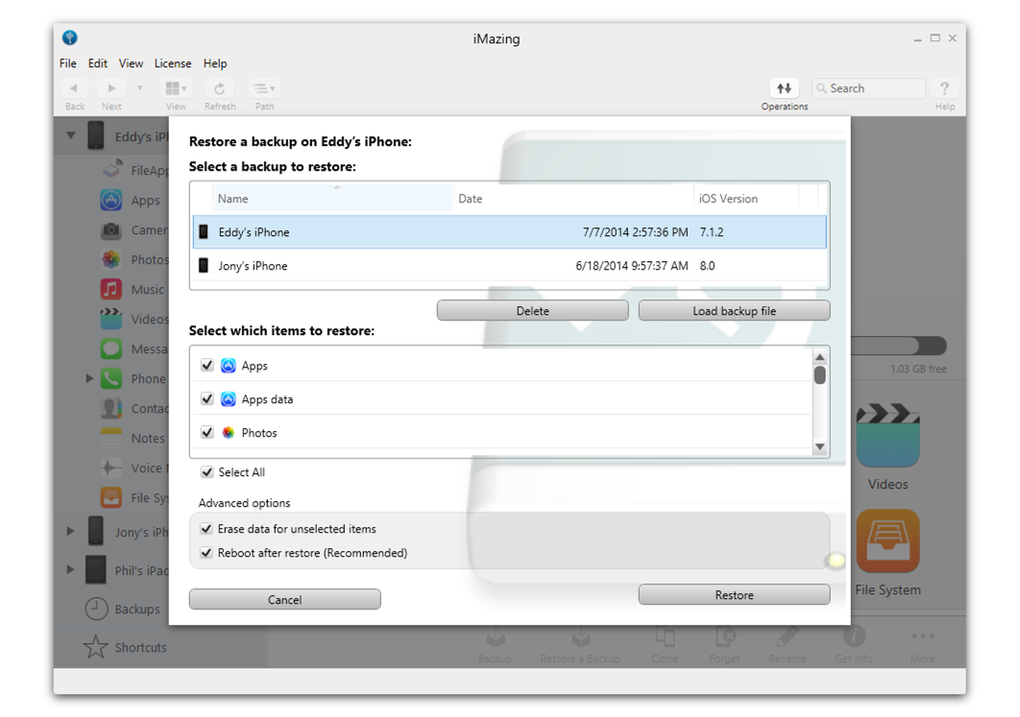Open the Edit menu
Viewport: 1020px width, 717px height.
pyautogui.click(x=98, y=63)
